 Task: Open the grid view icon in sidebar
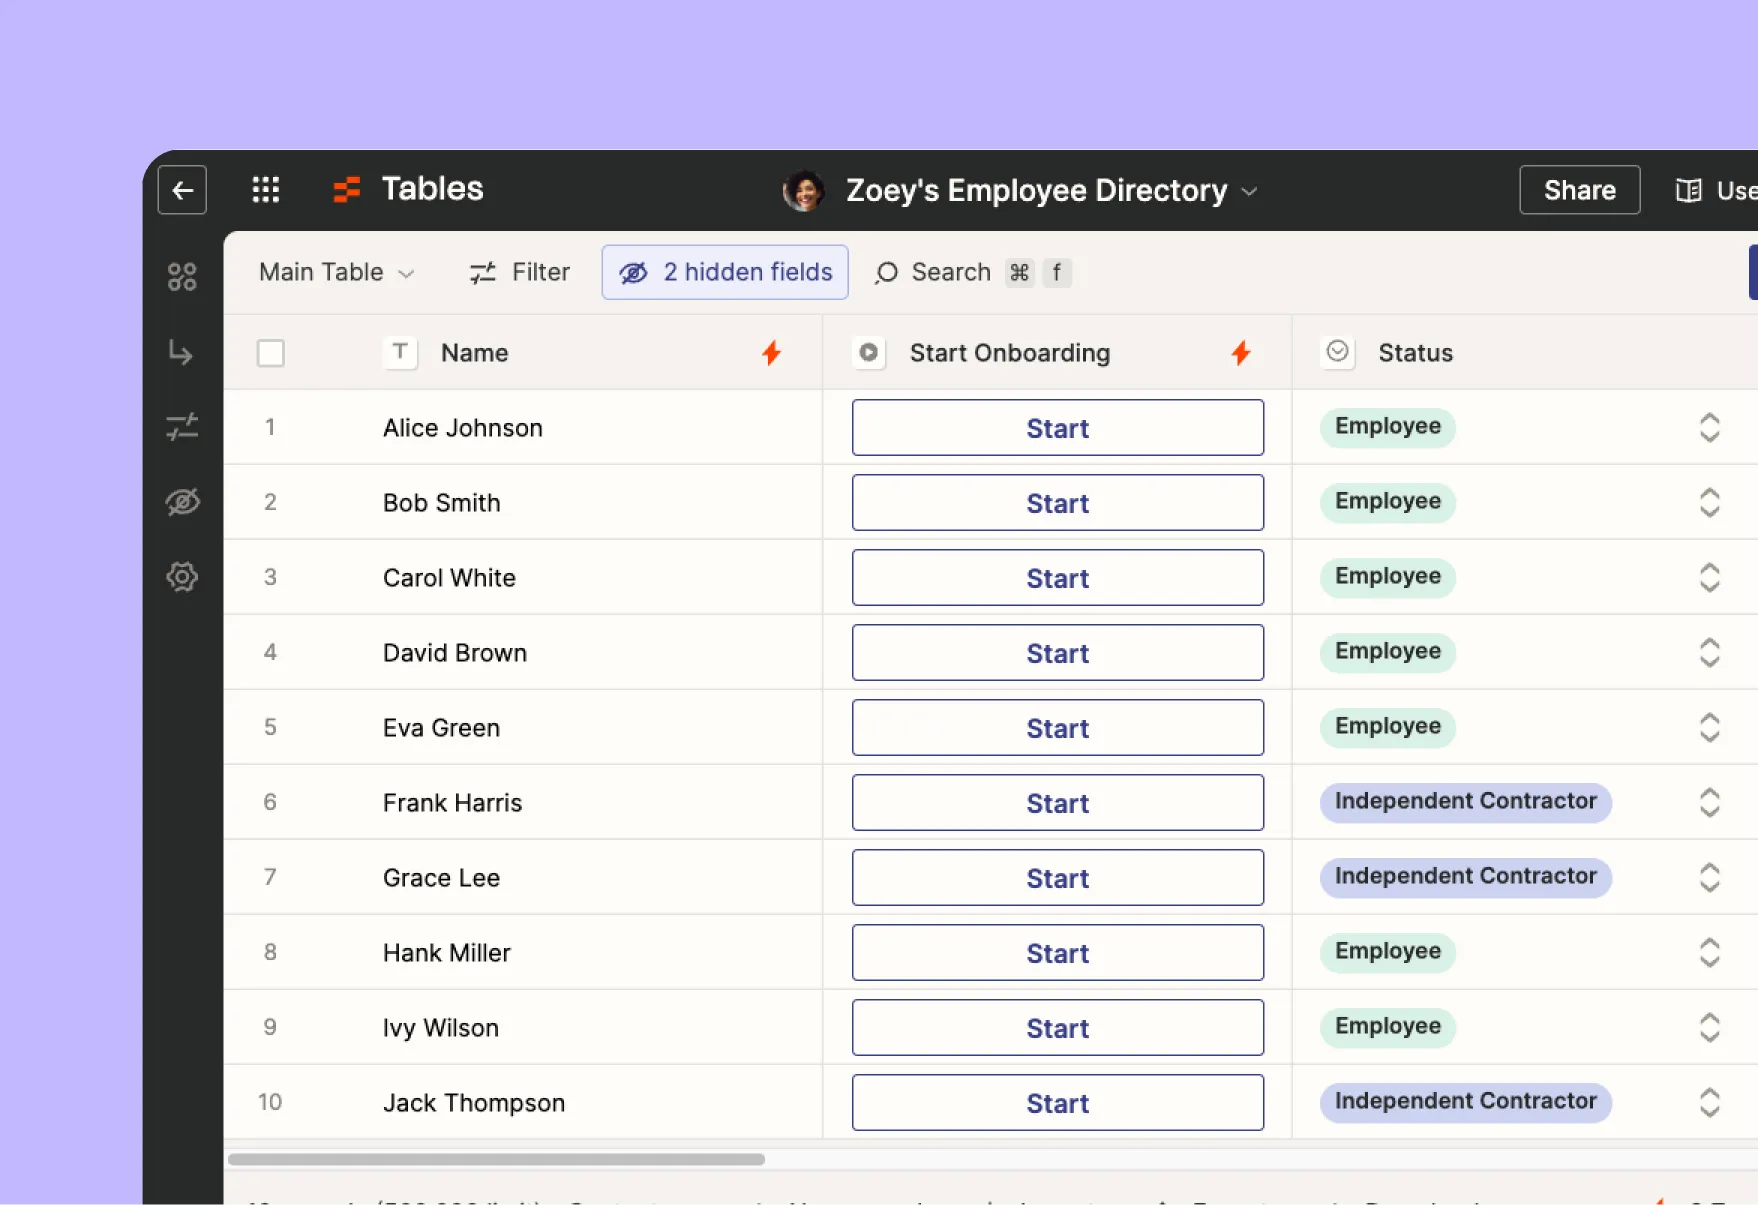pos(182,276)
